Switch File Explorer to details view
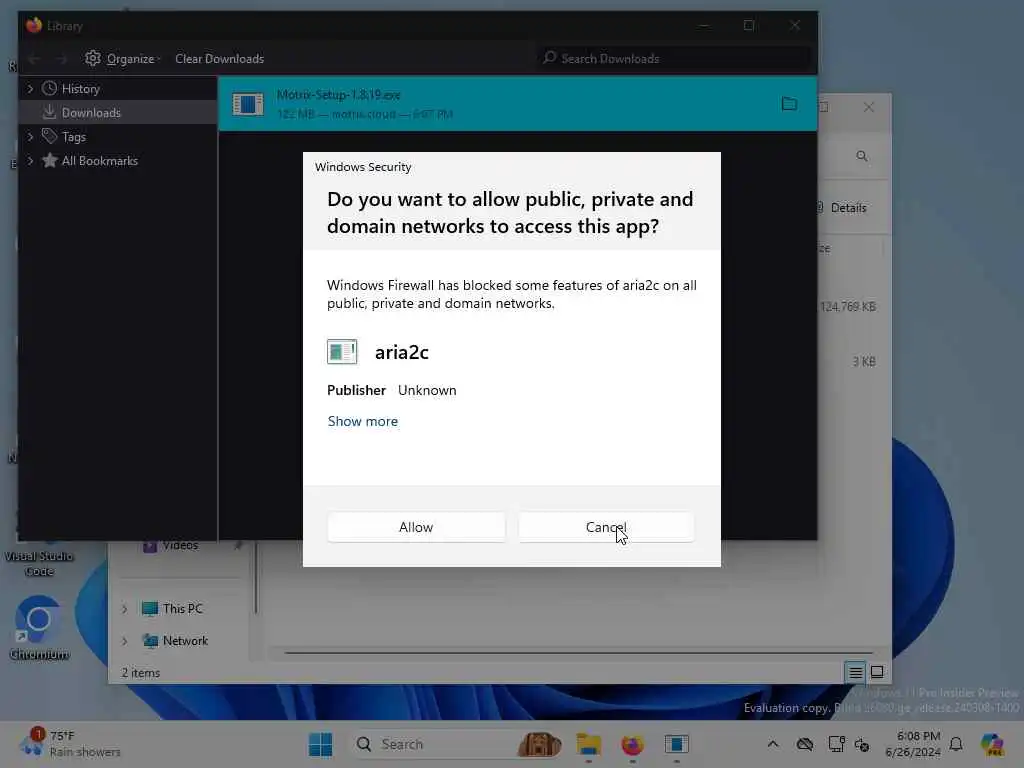This screenshot has height=768, width=1024. (x=856, y=672)
